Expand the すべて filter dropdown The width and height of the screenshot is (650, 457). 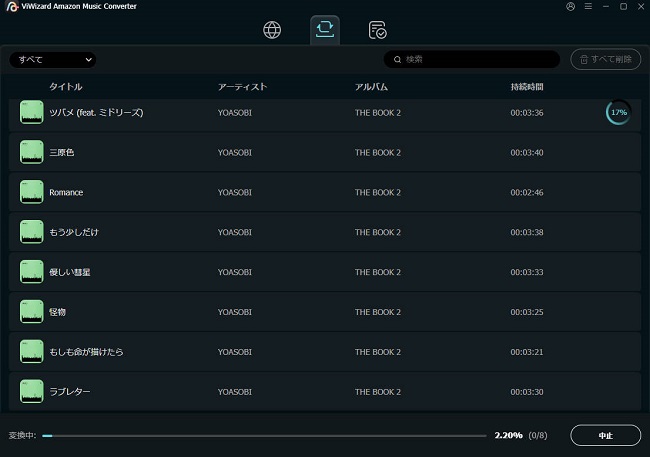[53, 60]
